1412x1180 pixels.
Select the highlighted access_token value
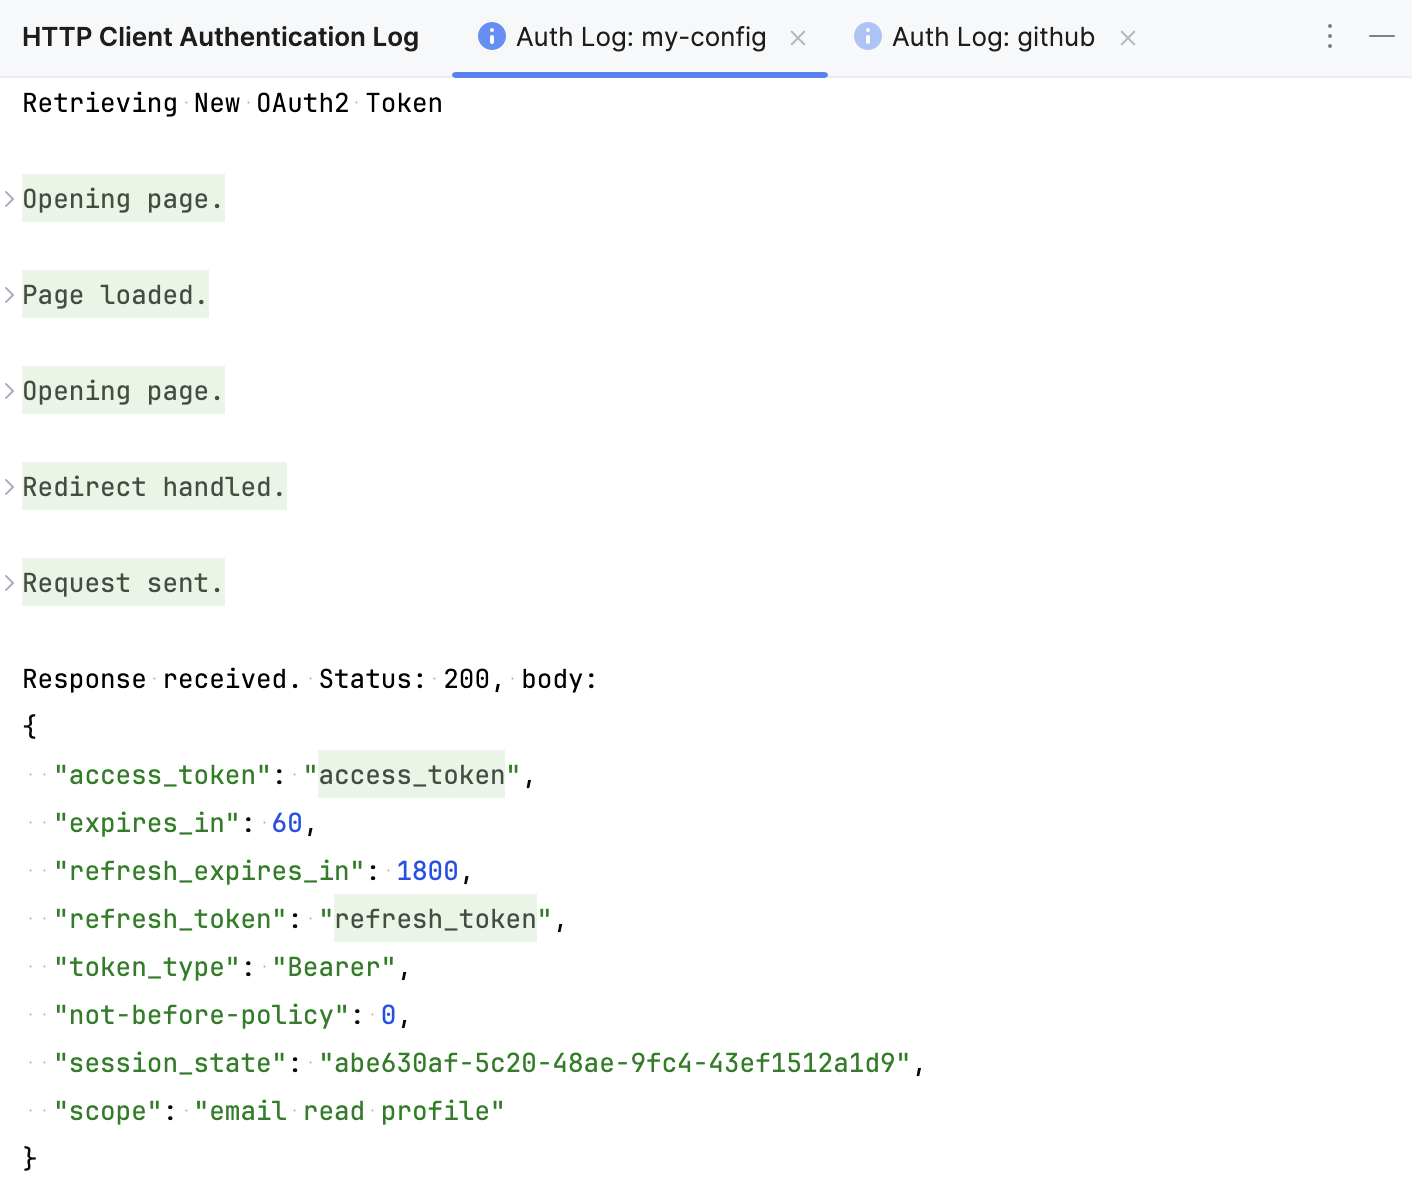point(411,774)
